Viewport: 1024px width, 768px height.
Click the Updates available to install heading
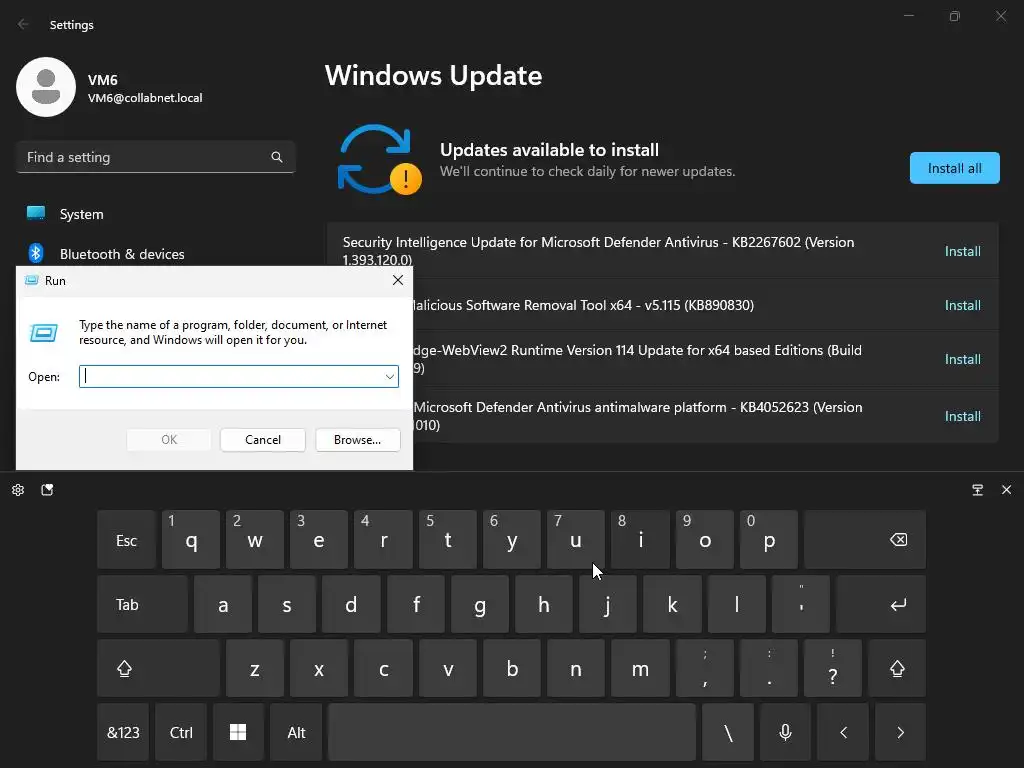tap(549, 150)
